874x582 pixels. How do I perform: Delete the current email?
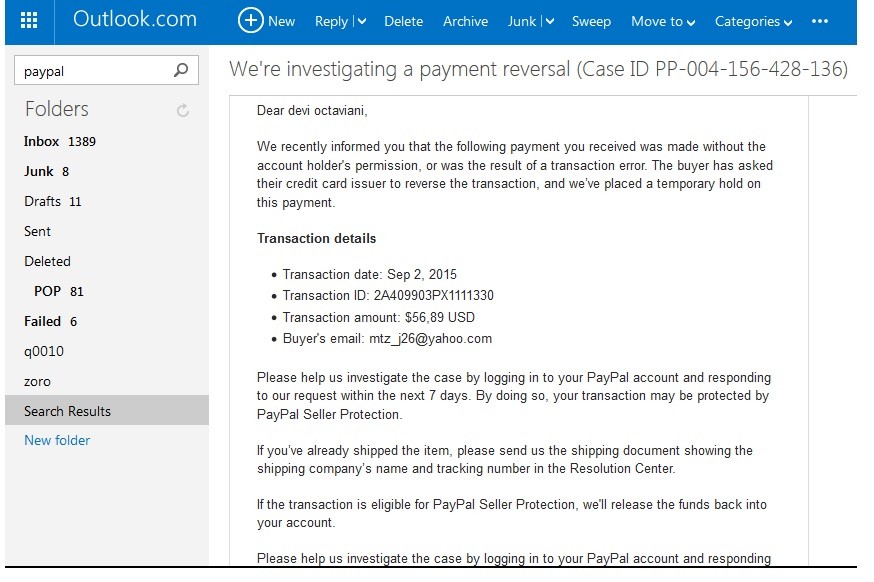pos(403,21)
